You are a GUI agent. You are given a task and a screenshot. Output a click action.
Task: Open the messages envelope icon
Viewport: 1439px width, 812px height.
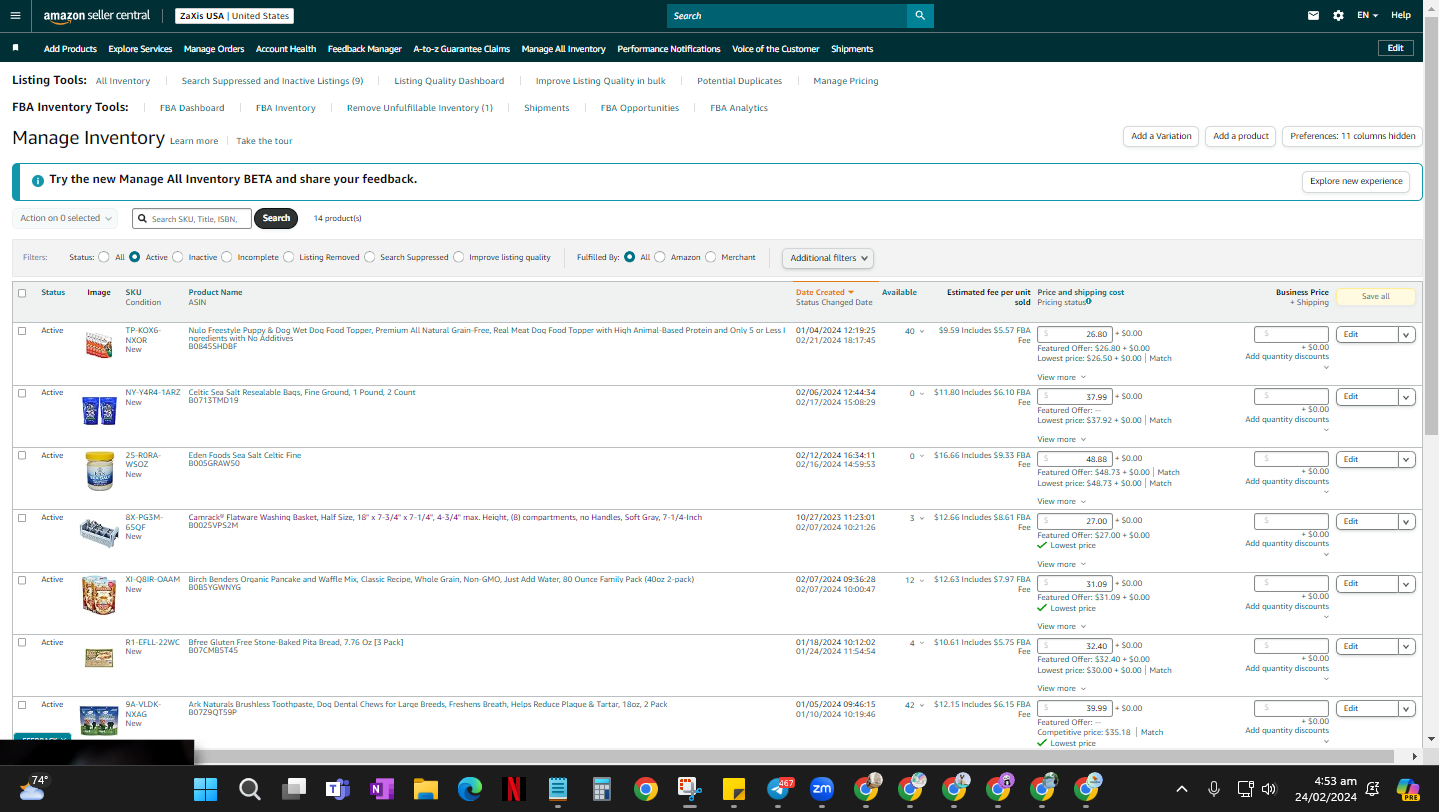point(1313,16)
